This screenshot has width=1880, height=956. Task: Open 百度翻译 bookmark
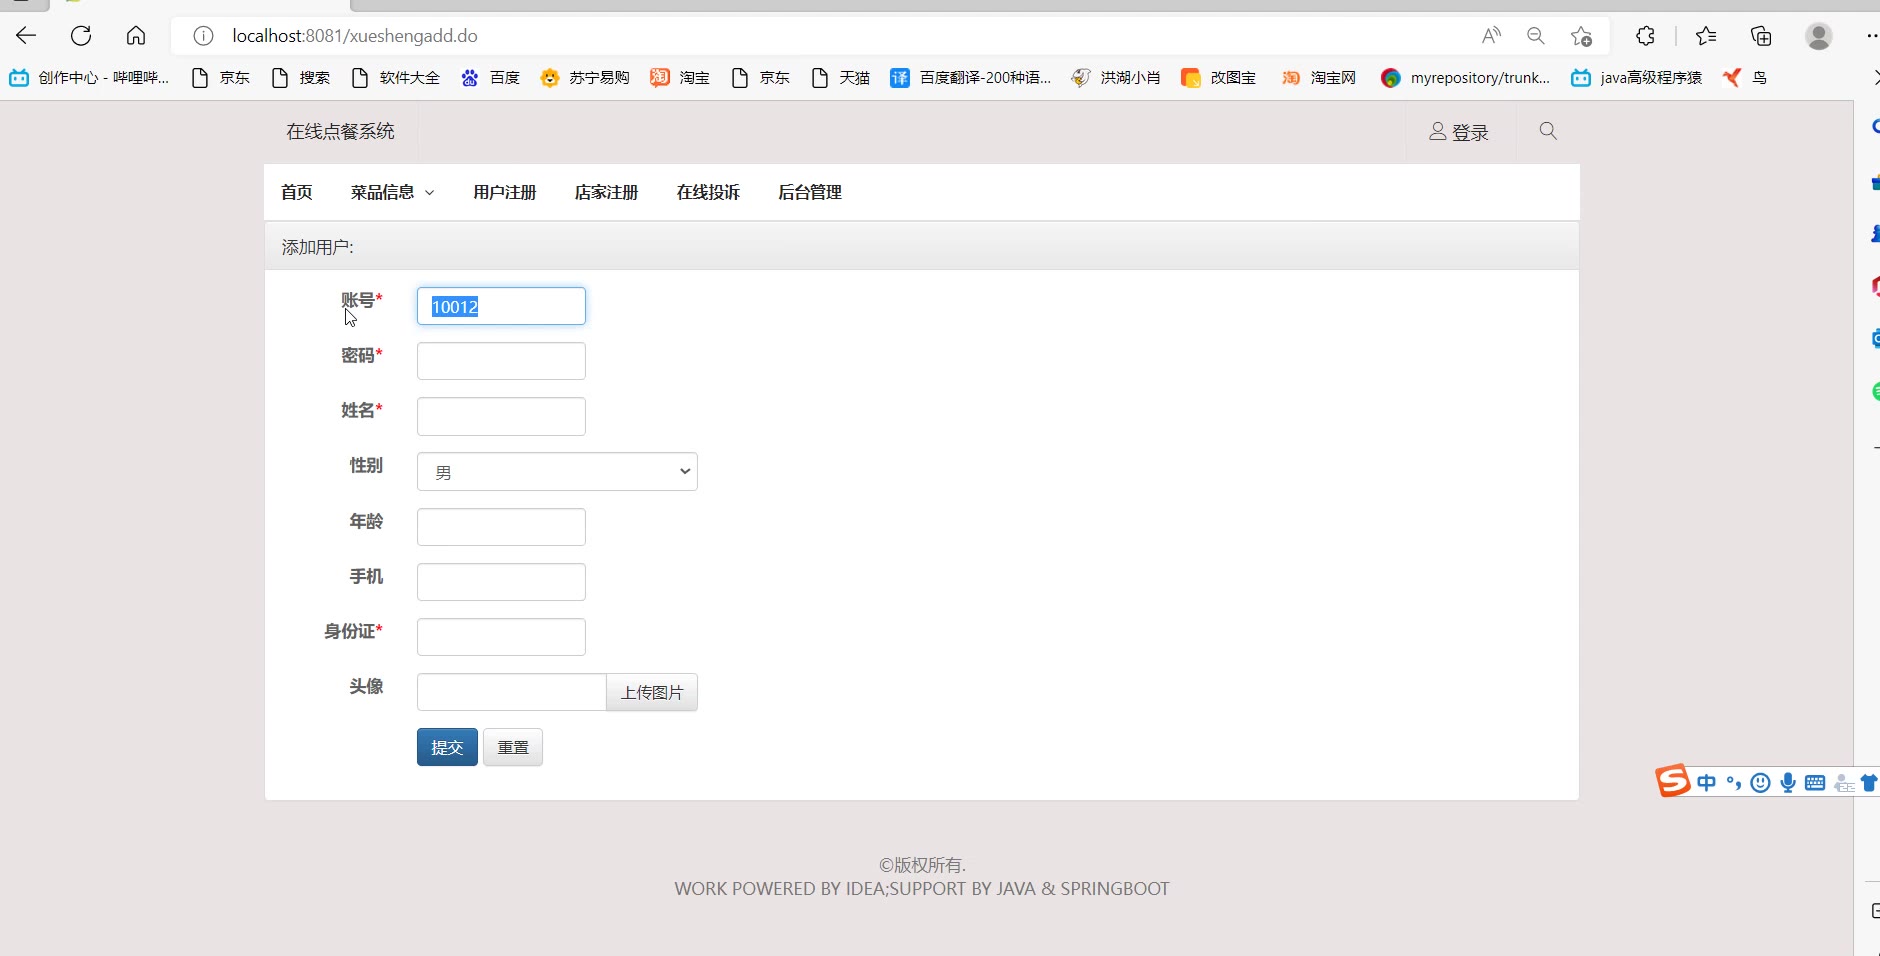[x=971, y=78]
